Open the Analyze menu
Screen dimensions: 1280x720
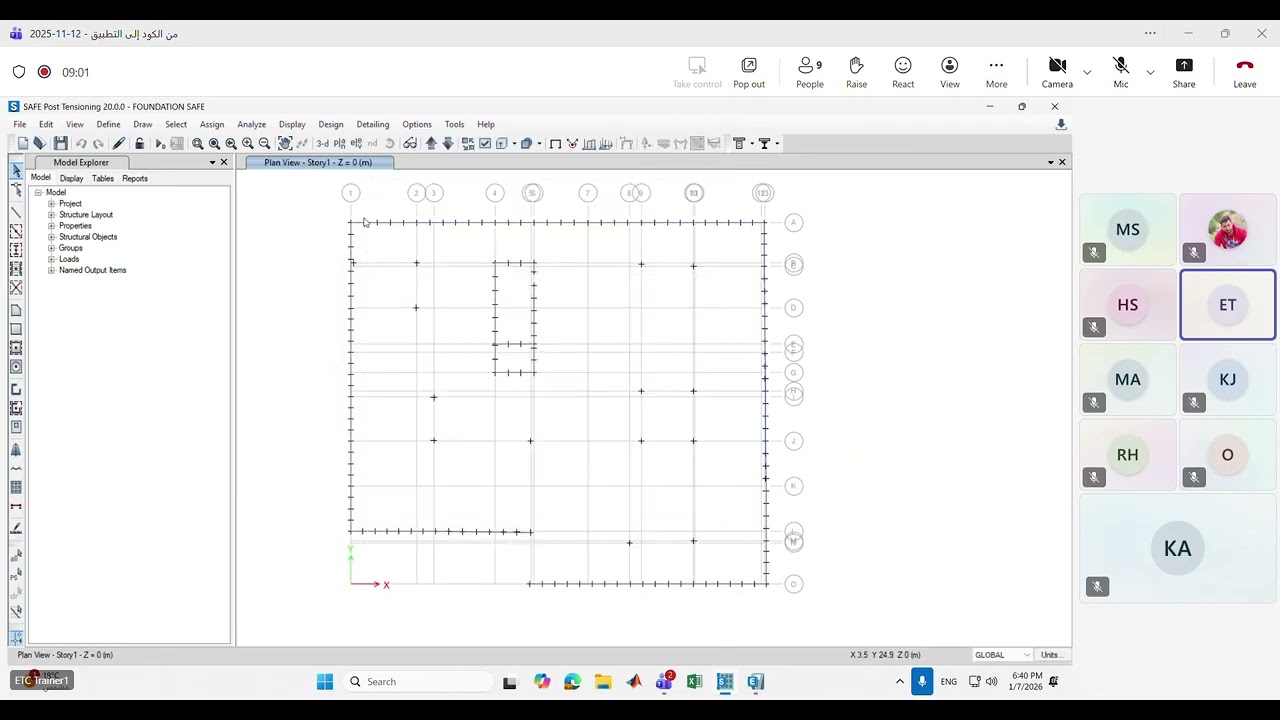251,125
